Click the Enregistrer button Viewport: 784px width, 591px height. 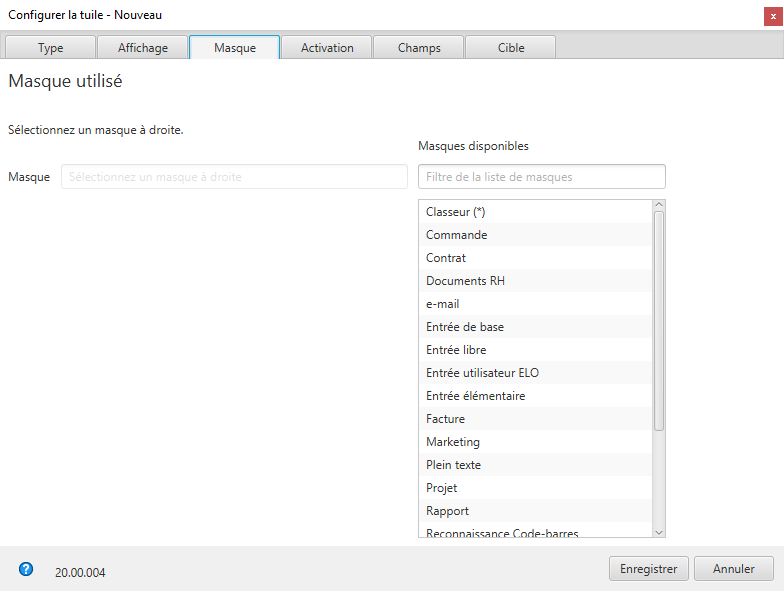click(648, 568)
